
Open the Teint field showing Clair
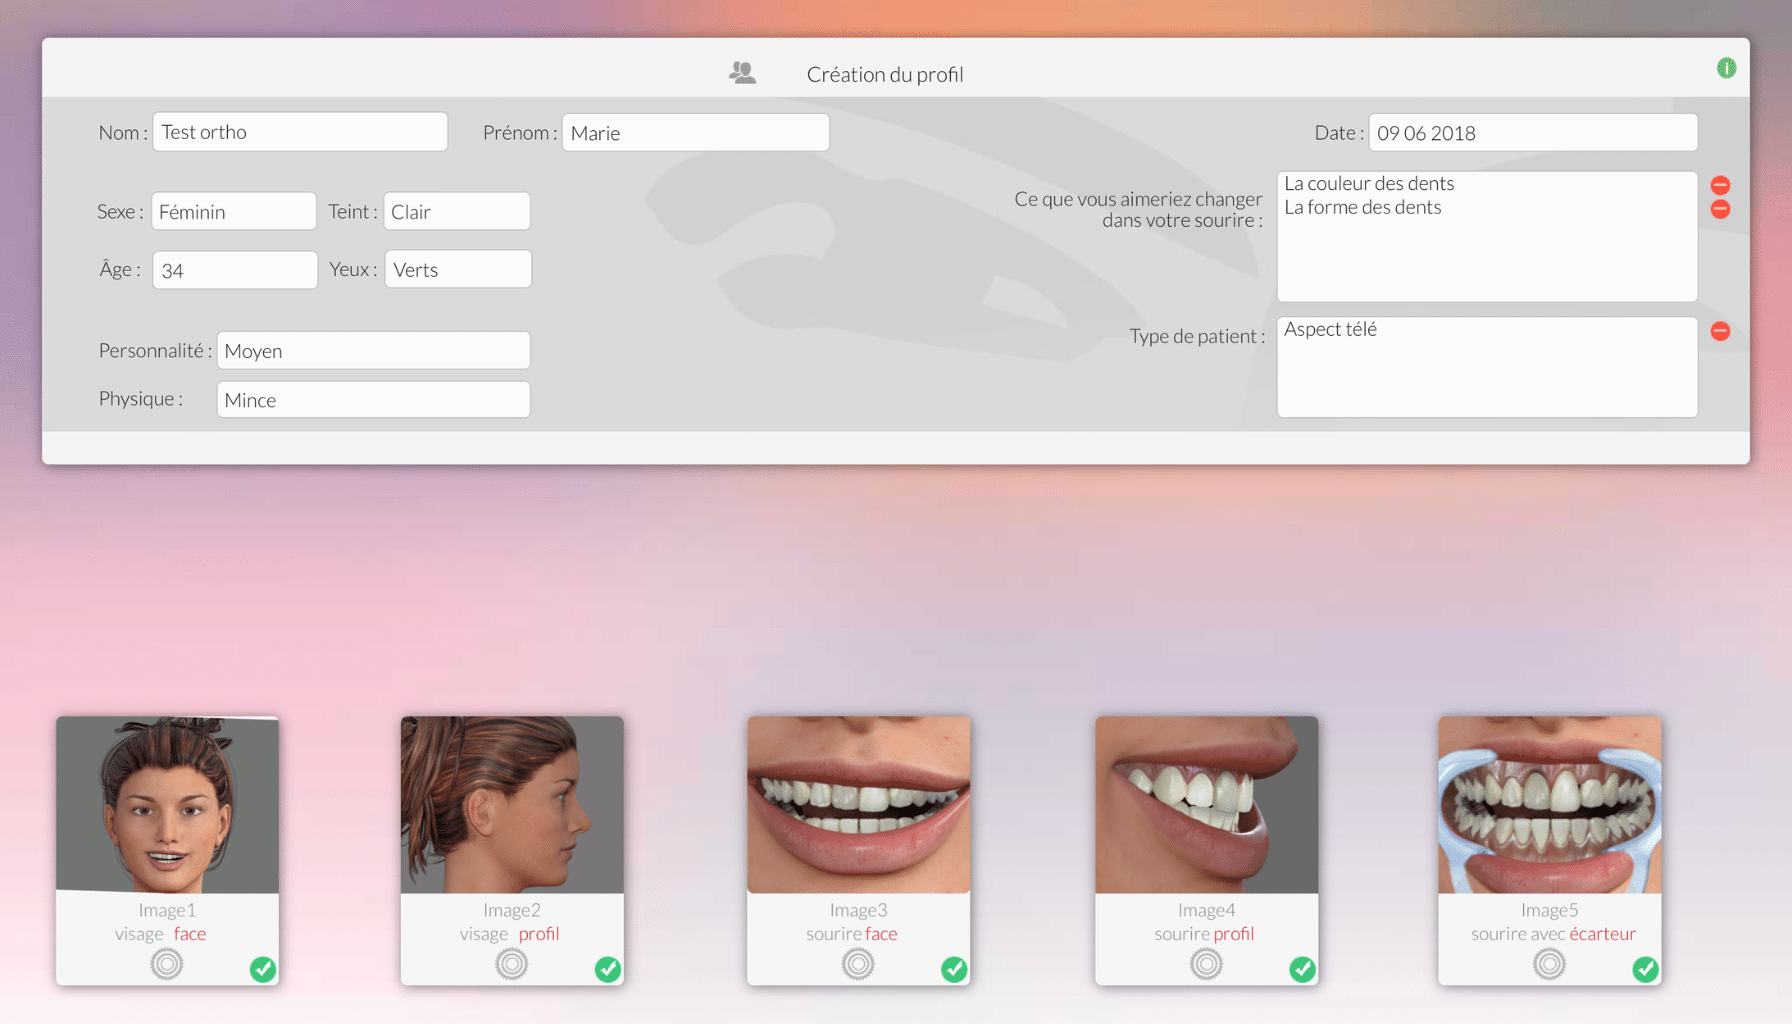pyautogui.click(x=457, y=211)
